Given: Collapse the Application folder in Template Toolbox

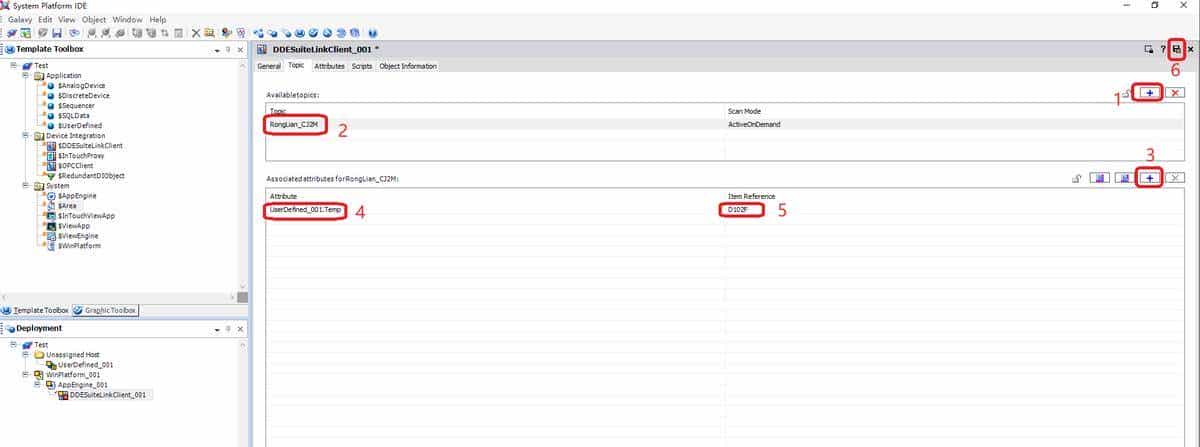Looking at the screenshot, I should tap(25, 76).
